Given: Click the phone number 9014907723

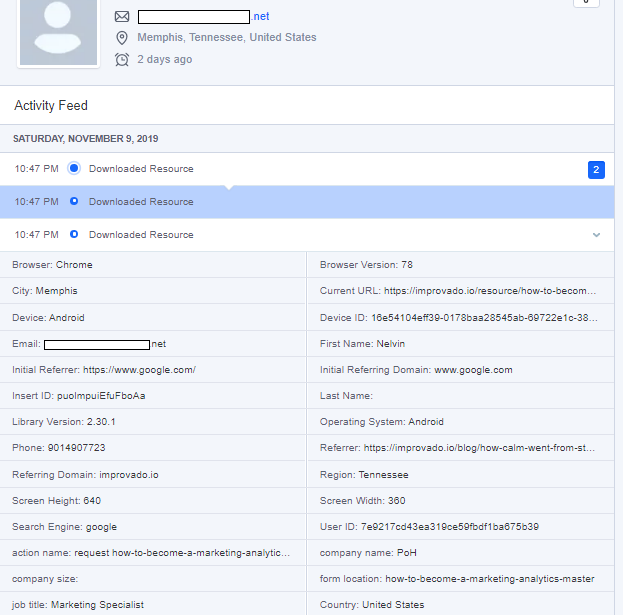Looking at the screenshot, I should click(72, 448).
